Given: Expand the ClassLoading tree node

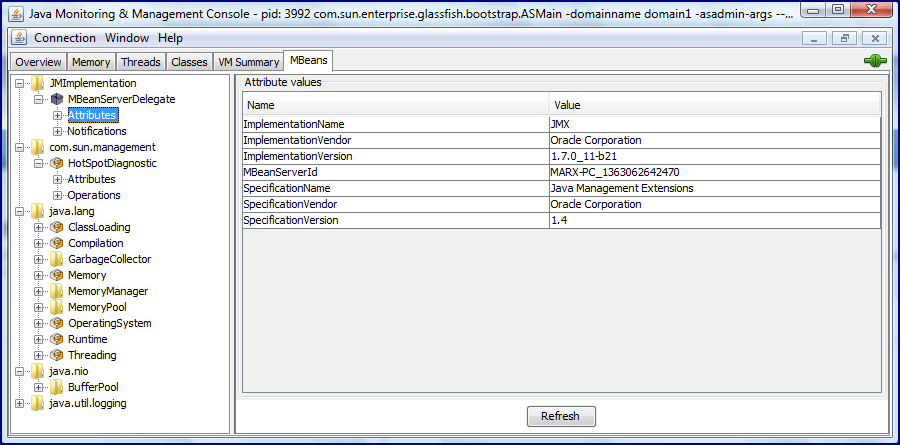Looking at the screenshot, I should pos(38,227).
